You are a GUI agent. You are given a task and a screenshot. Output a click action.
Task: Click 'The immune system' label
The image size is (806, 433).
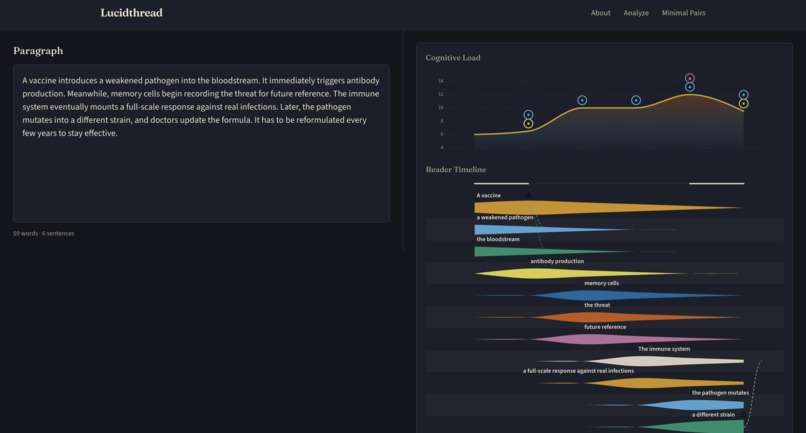click(x=664, y=349)
